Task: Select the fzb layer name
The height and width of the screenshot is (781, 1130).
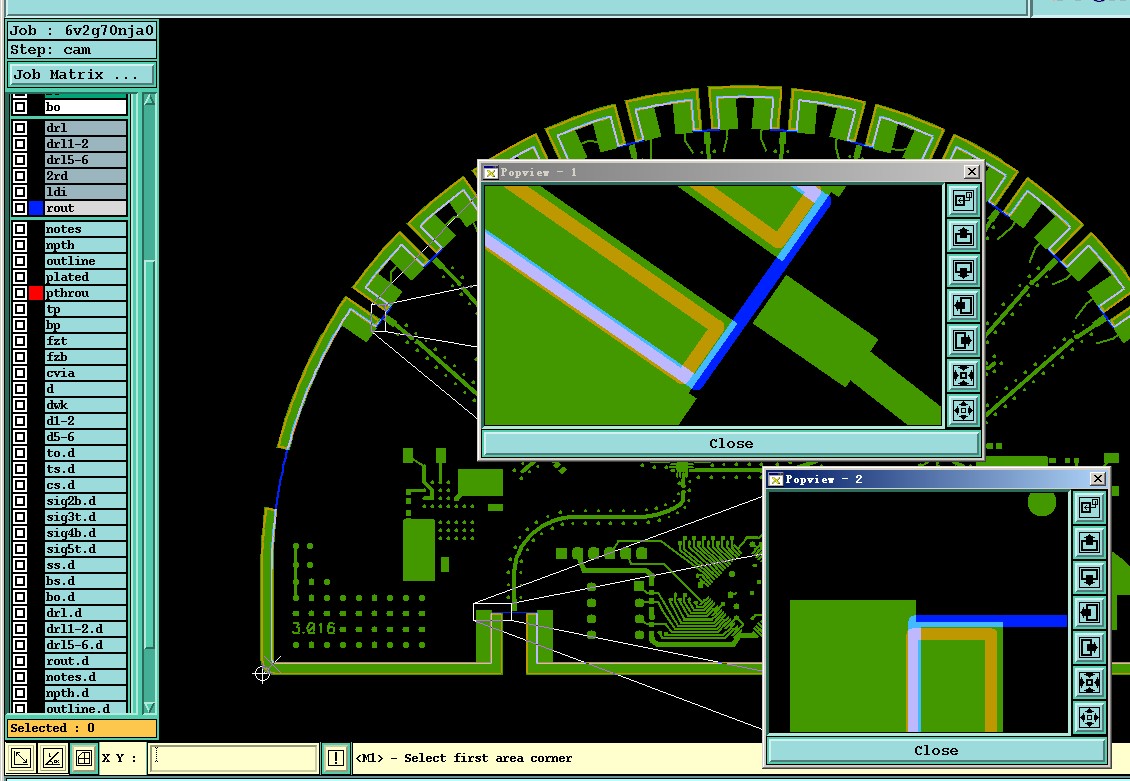Action: tap(85, 357)
